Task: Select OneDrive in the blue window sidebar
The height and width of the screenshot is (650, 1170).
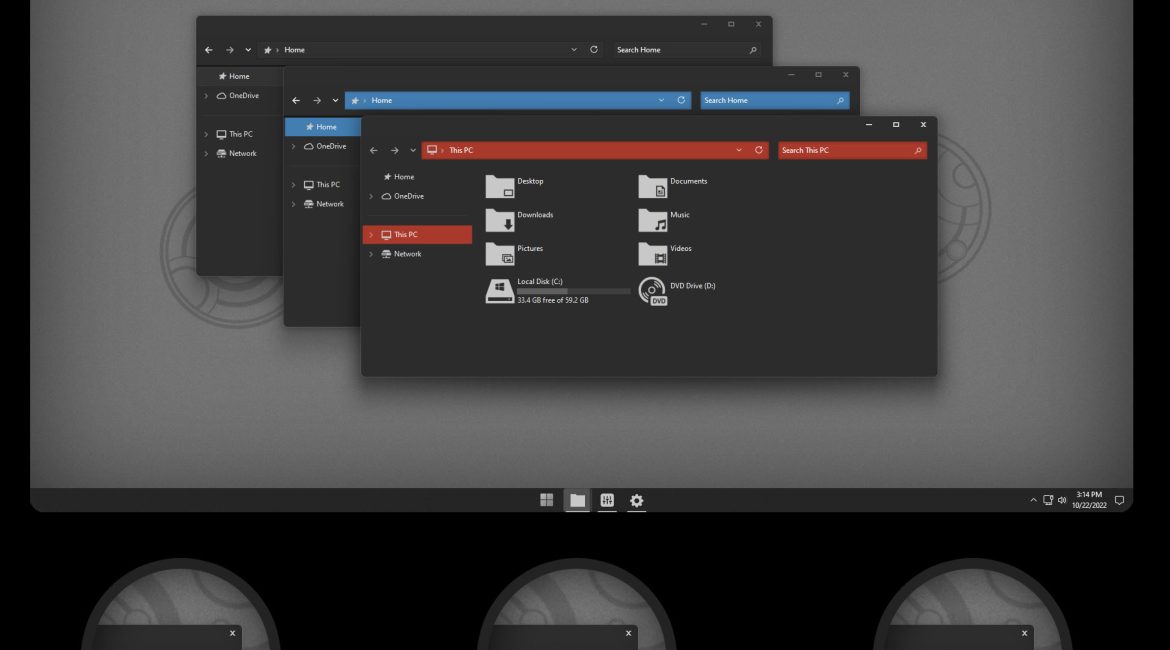Action: (323, 146)
